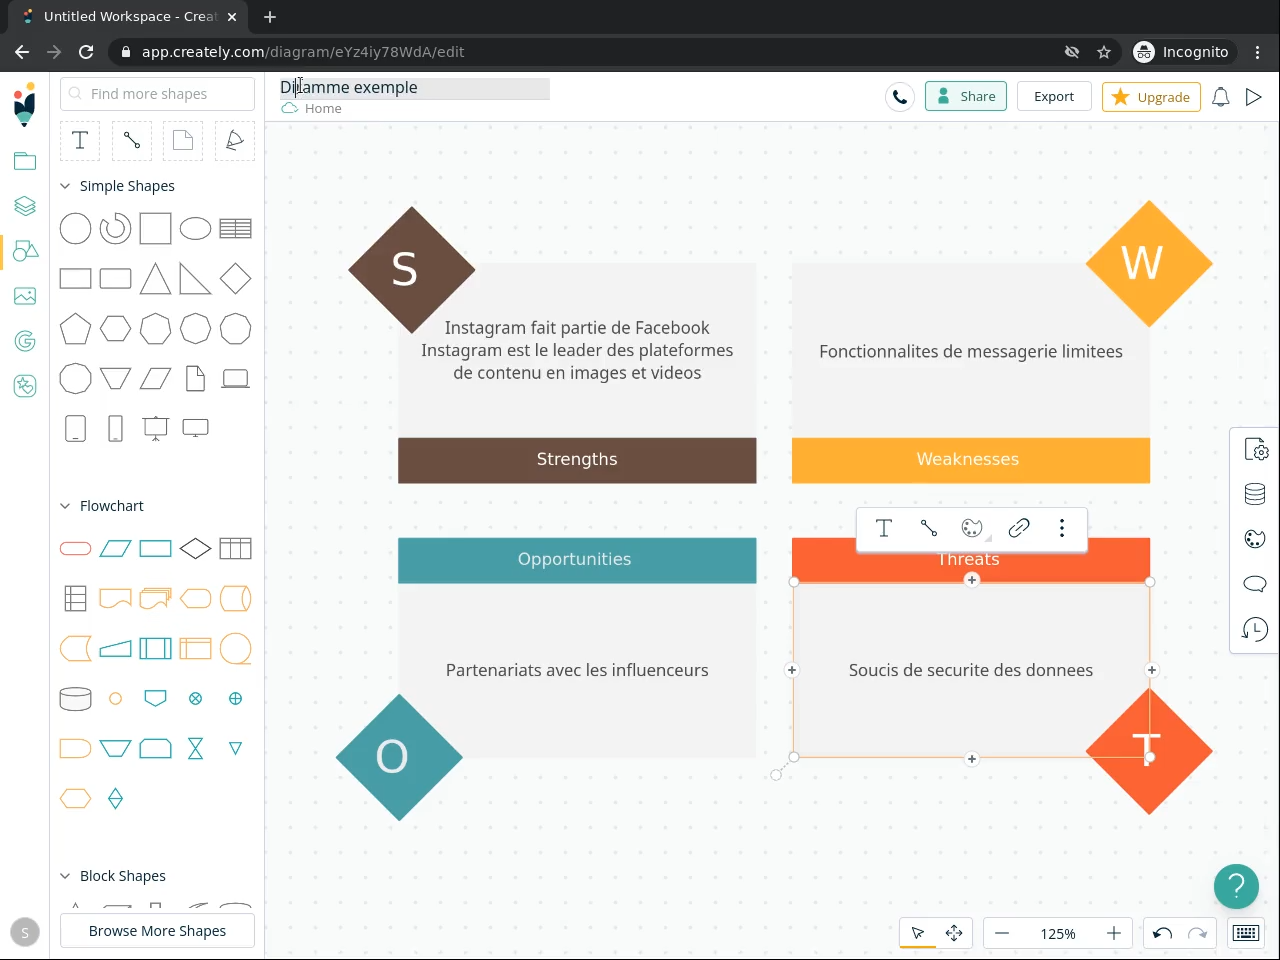This screenshot has width=1280, height=960.
Task: Click the Creately logo
Action: (x=25, y=104)
